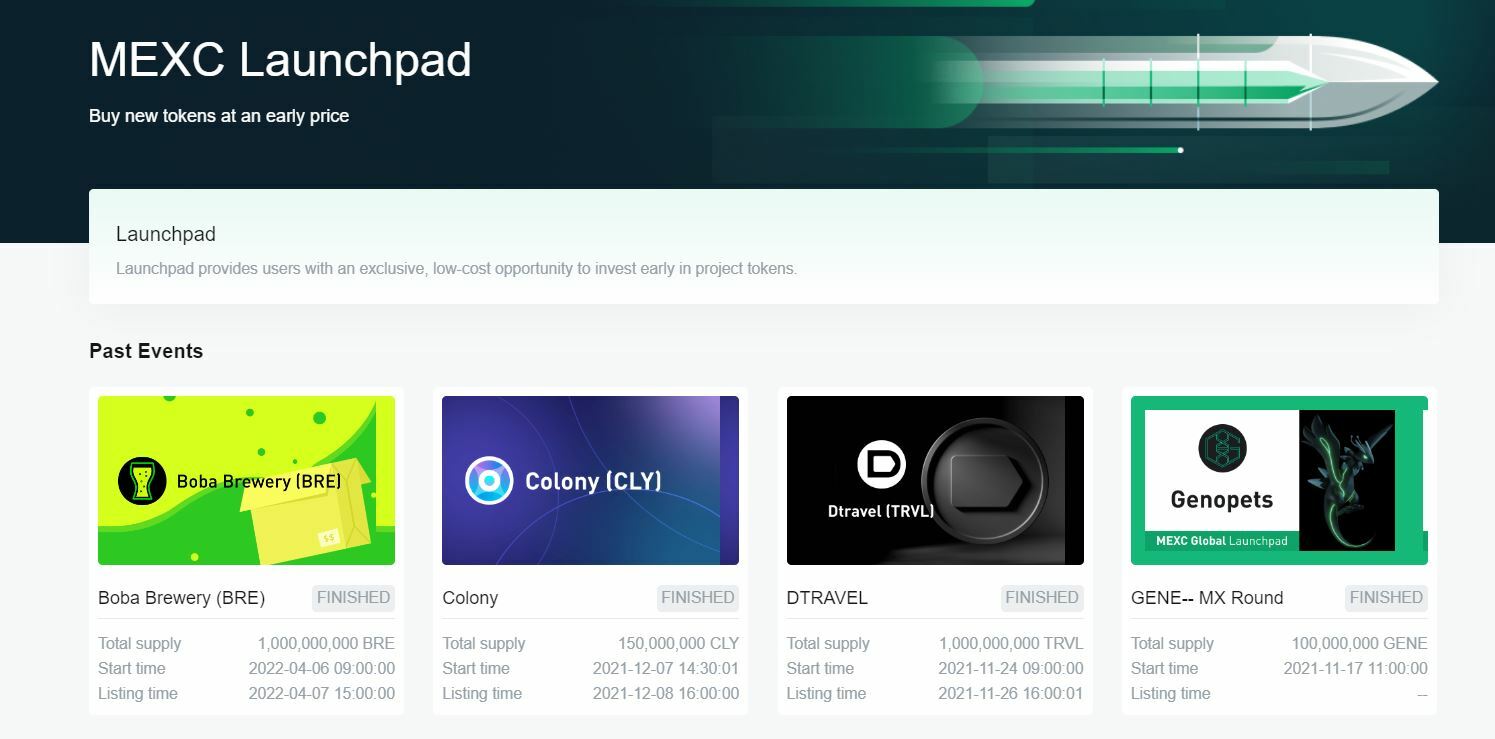This screenshot has height=739, width=1495.
Task: Open the DTRAVEL event title
Action: tap(827, 598)
